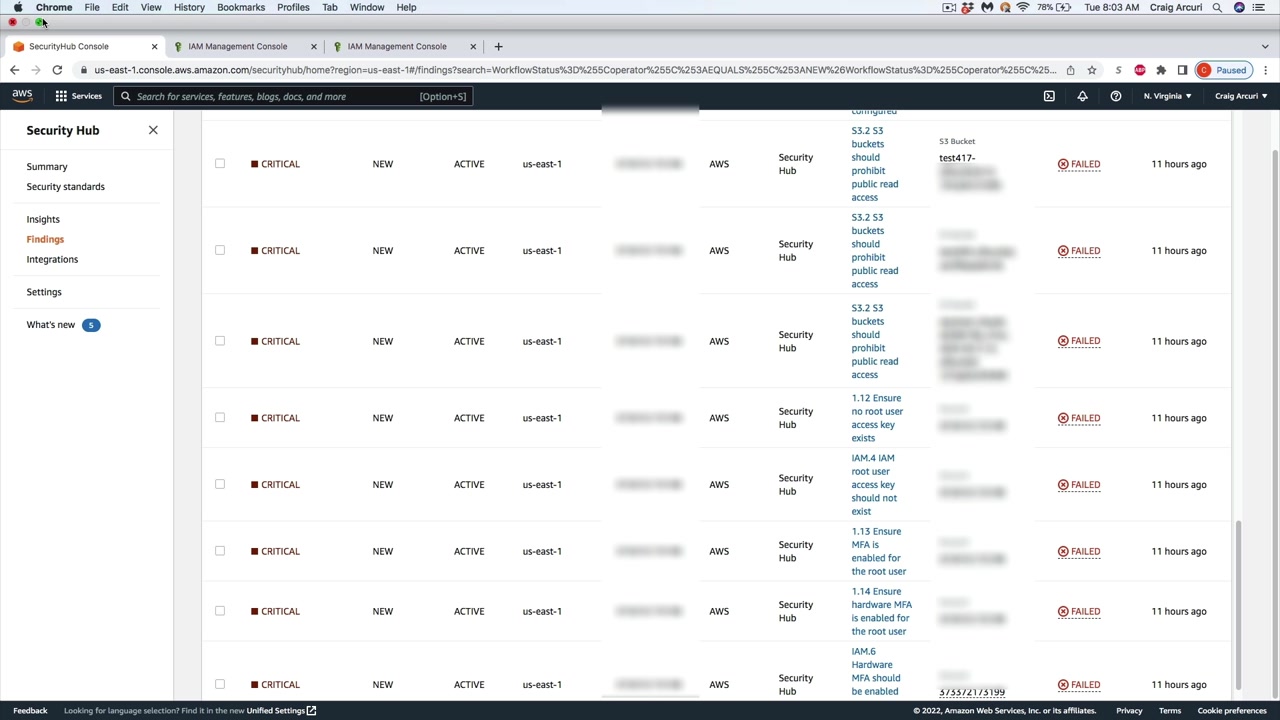The width and height of the screenshot is (1280, 720).
Task: Reload the current Chrome page
Action: [x=57, y=70]
